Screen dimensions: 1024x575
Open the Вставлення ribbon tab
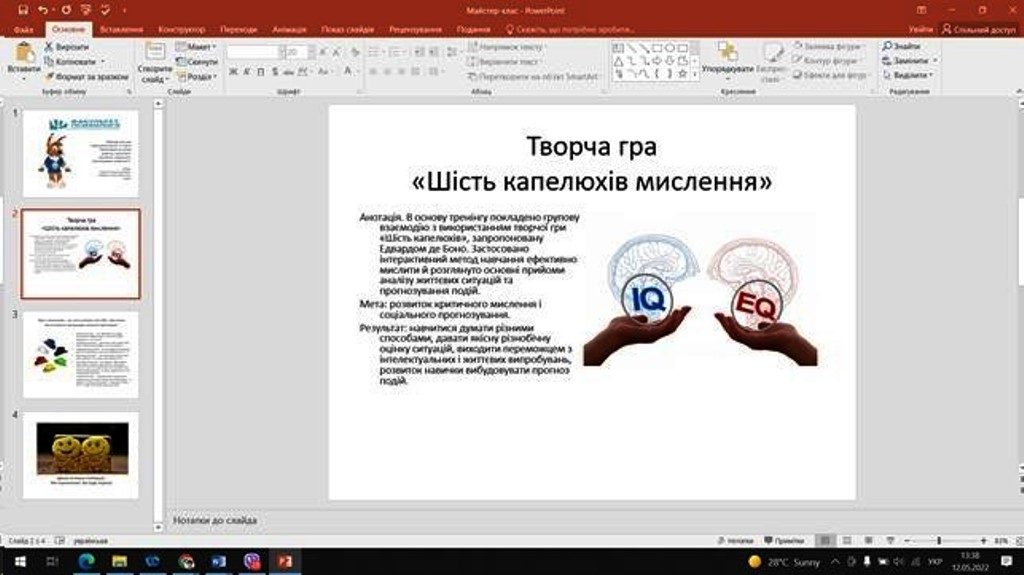pos(120,30)
